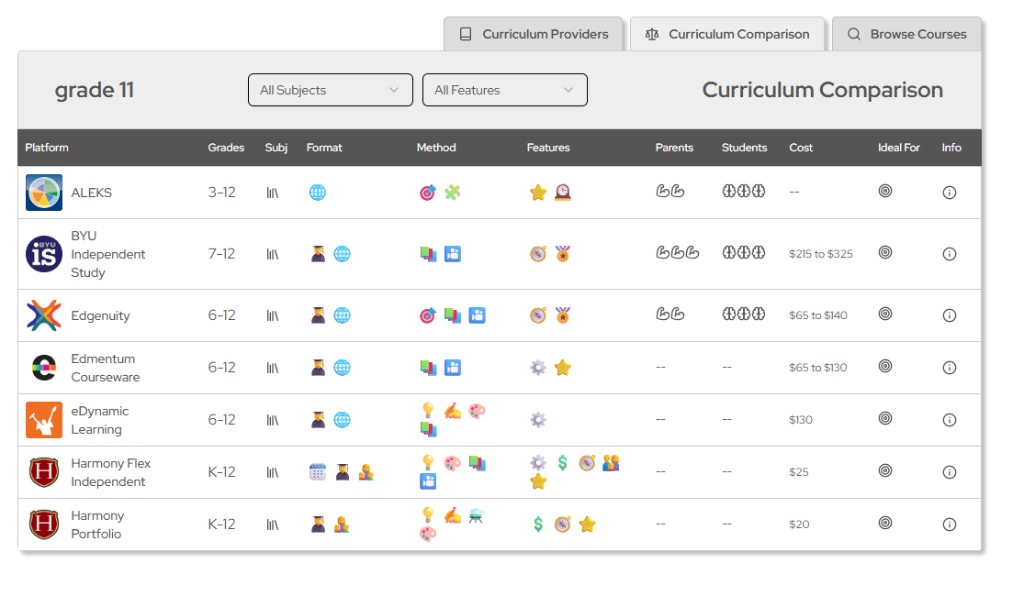The image size is (1024, 596).
Task: Open info for Harmony Flex Independent
Action: click(950, 472)
